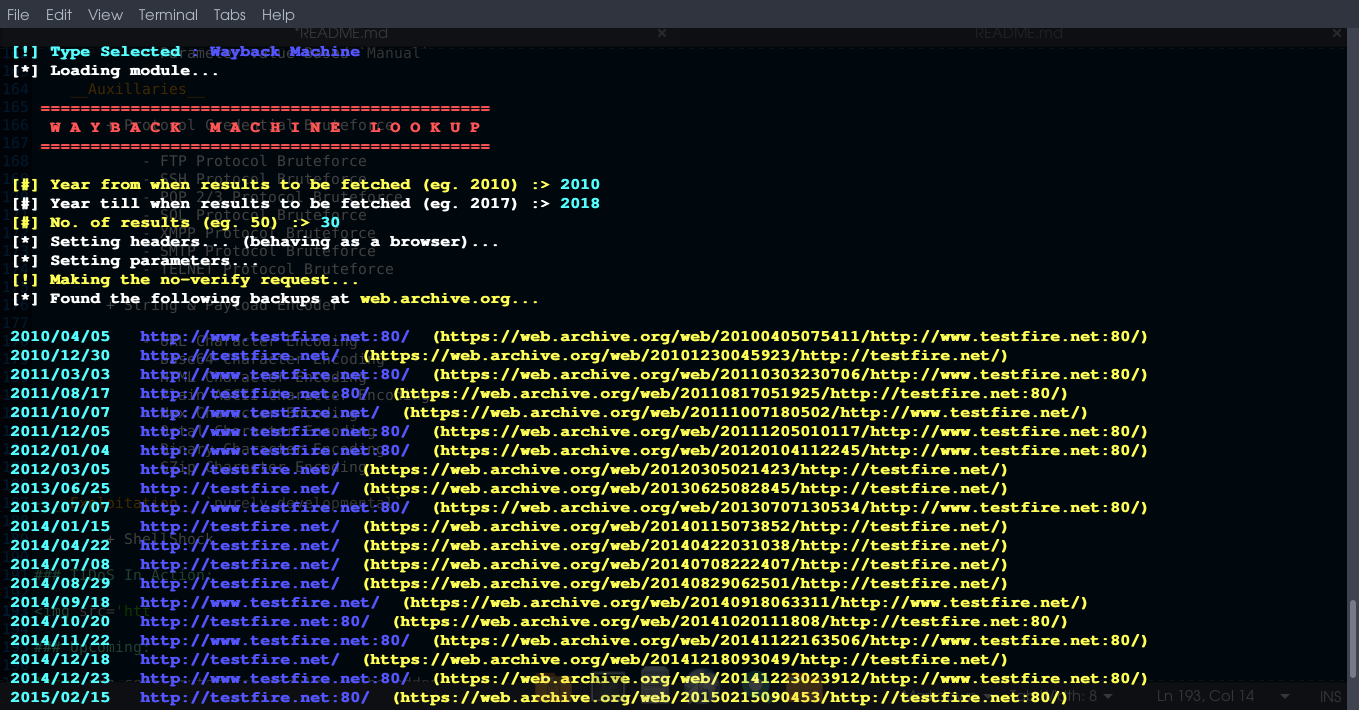Click the blue testfire.net URL on the 2010/12/30 row
Screen dimensions: 1359x710
point(240,356)
